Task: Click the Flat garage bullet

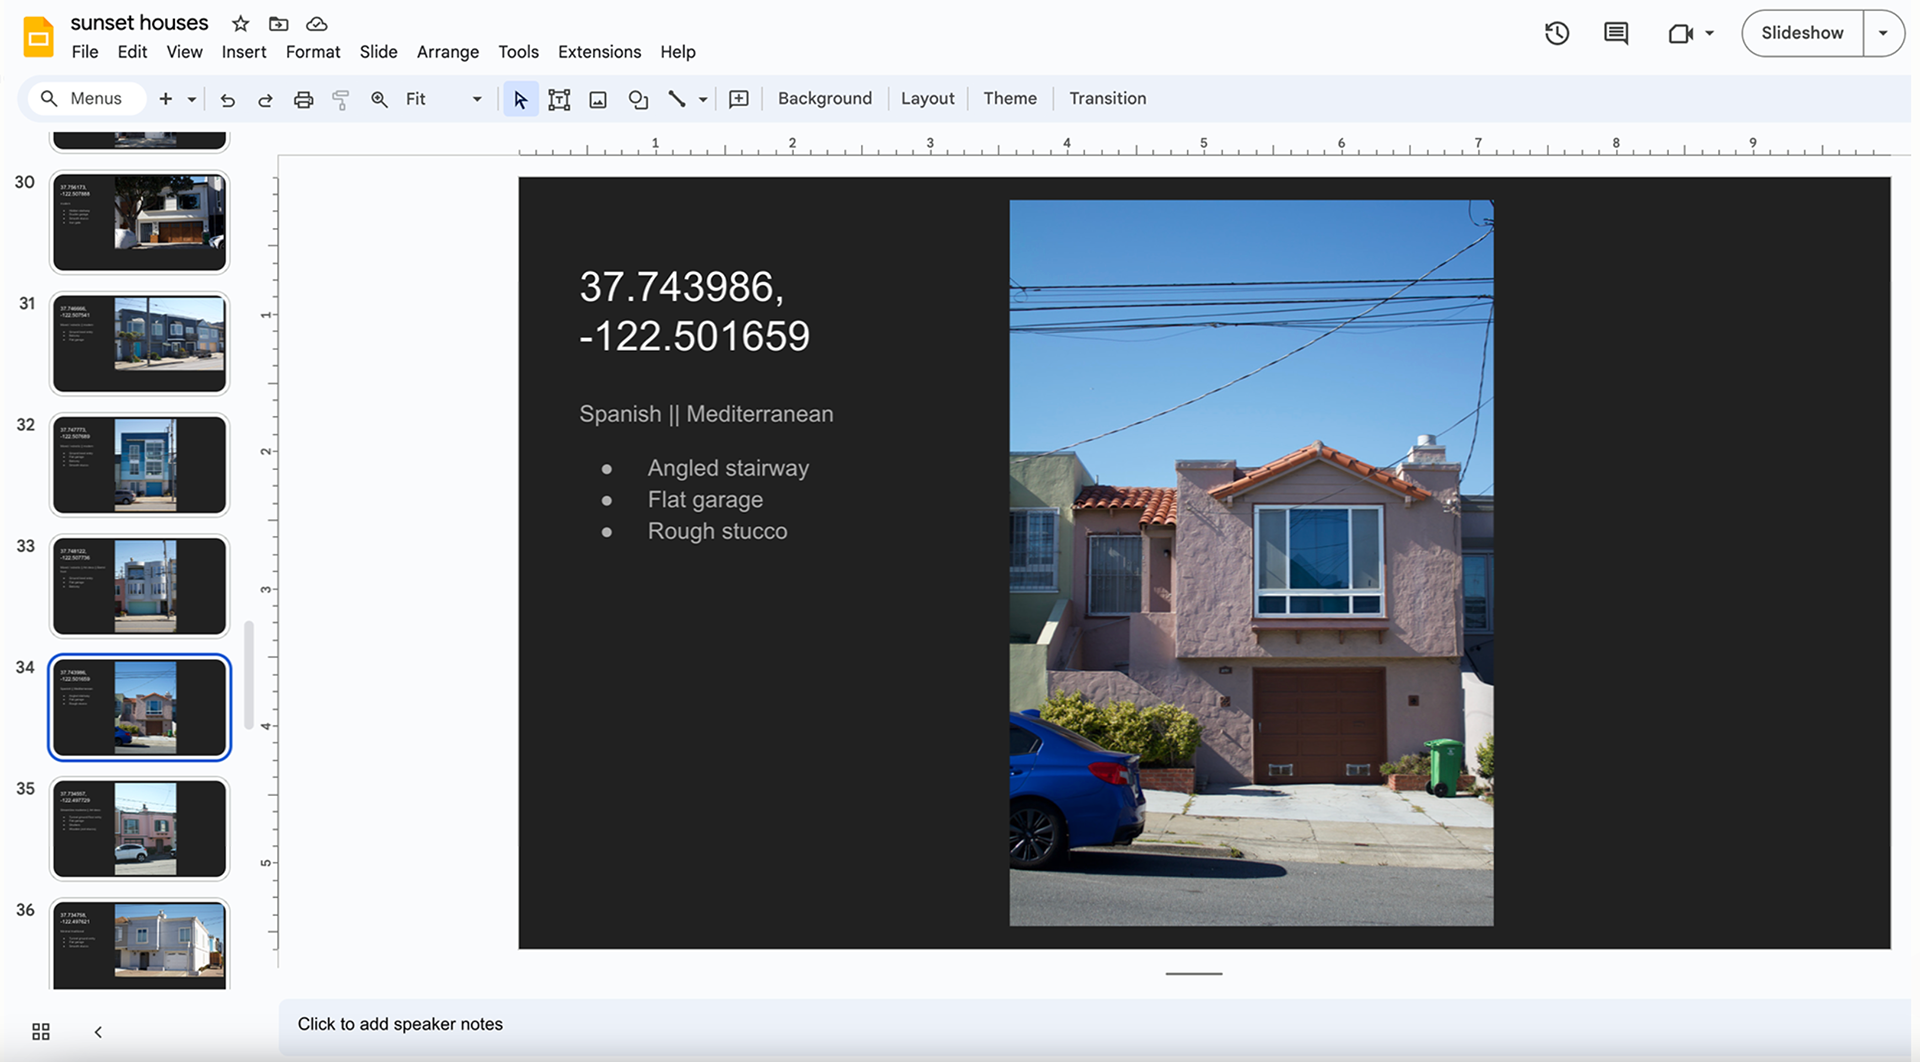Action: pos(705,500)
